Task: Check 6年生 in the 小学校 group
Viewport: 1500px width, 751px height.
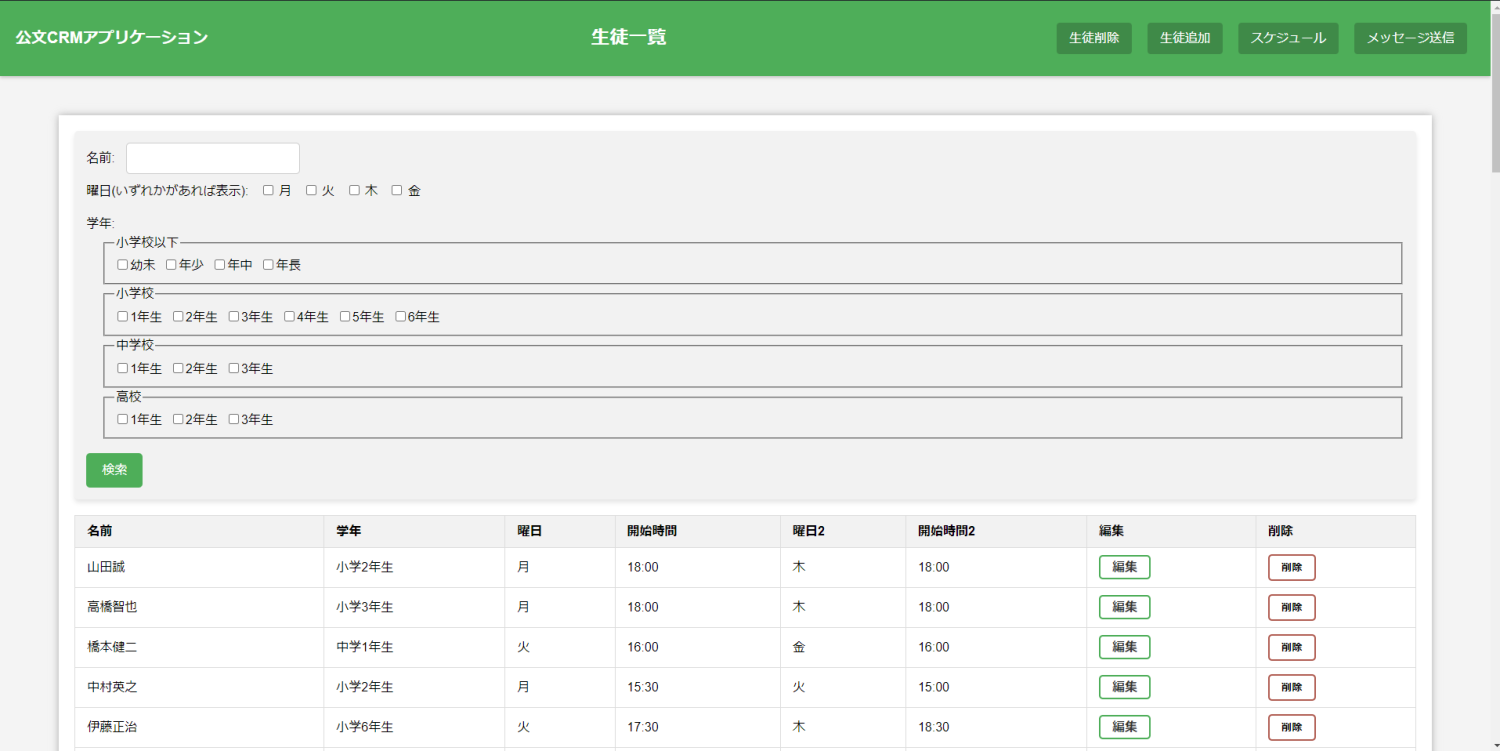Action: [401, 317]
